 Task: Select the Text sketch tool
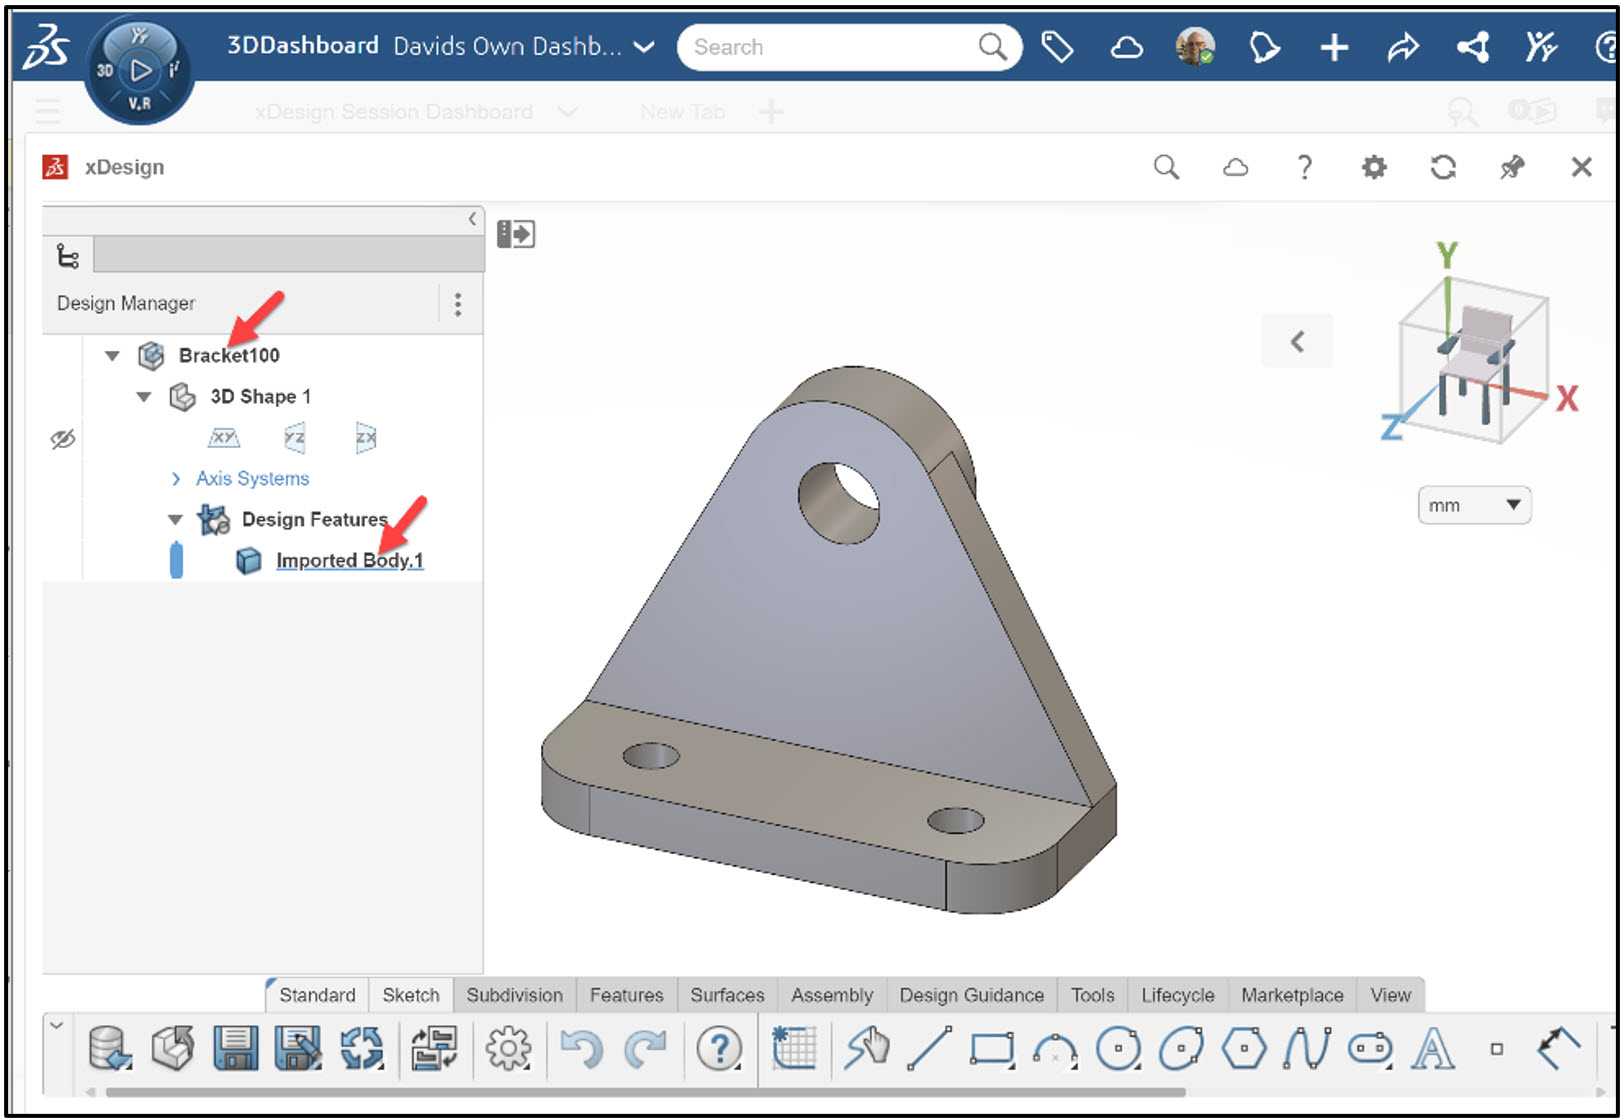pyautogui.click(x=1434, y=1049)
